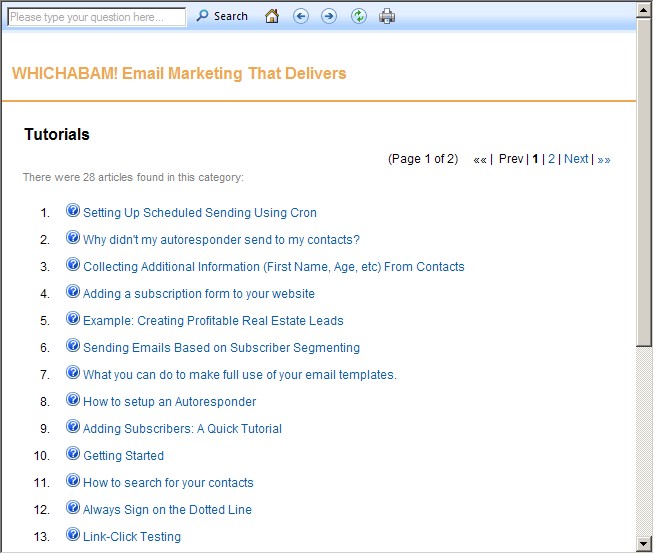Click the help icon beside email templates article
This screenshot has width=654, height=554.
click(73, 372)
